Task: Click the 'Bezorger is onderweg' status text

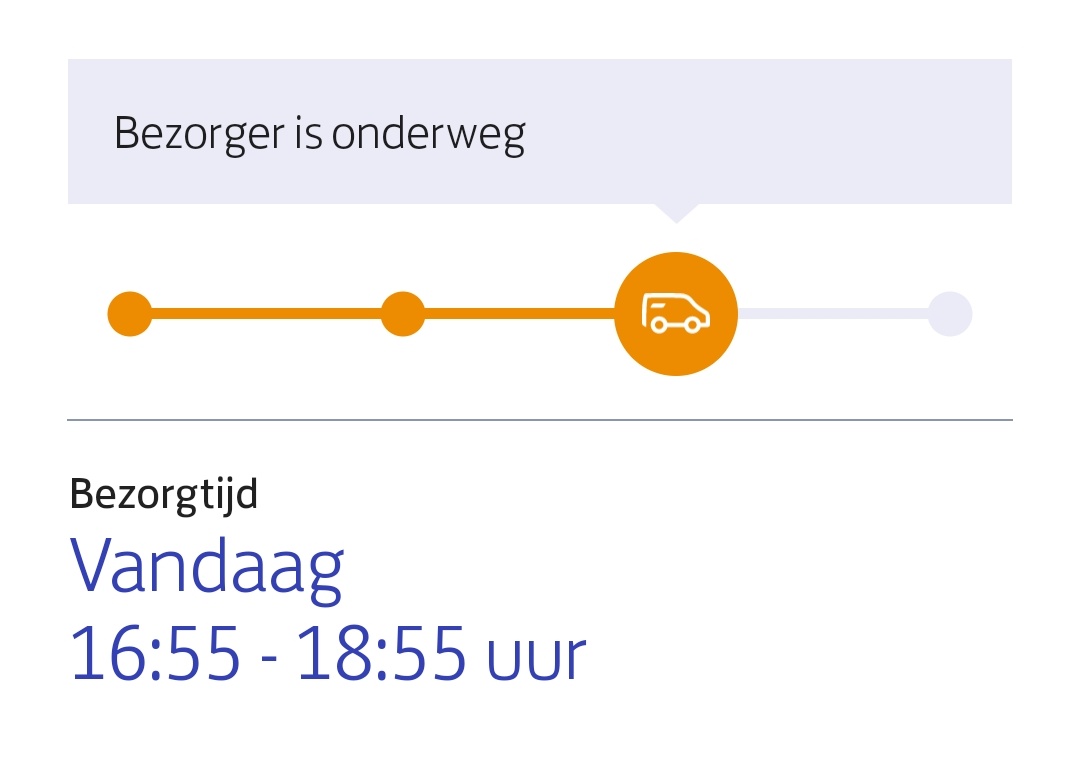Action: click(x=320, y=134)
